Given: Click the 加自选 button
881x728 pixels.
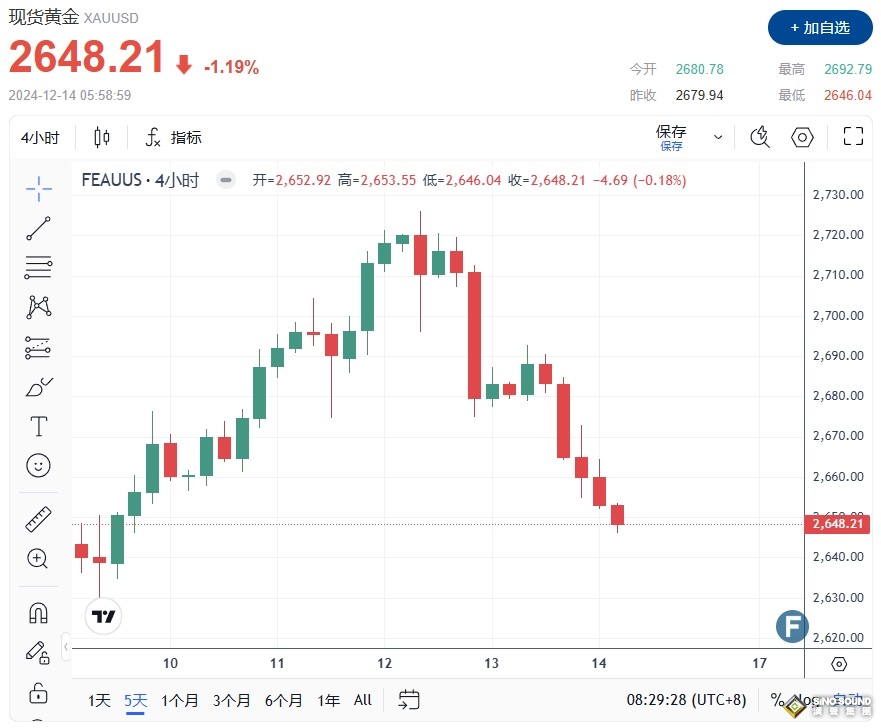Looking at the screenshot, I should [x=820, y=28].
